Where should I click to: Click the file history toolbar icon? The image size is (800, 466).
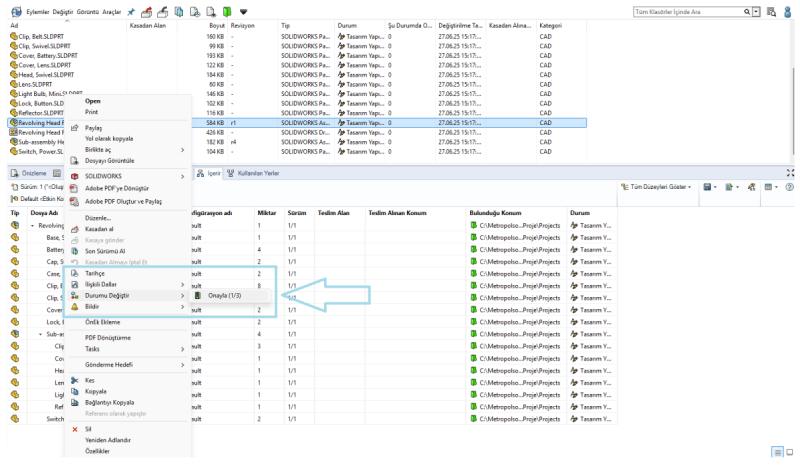195,11
